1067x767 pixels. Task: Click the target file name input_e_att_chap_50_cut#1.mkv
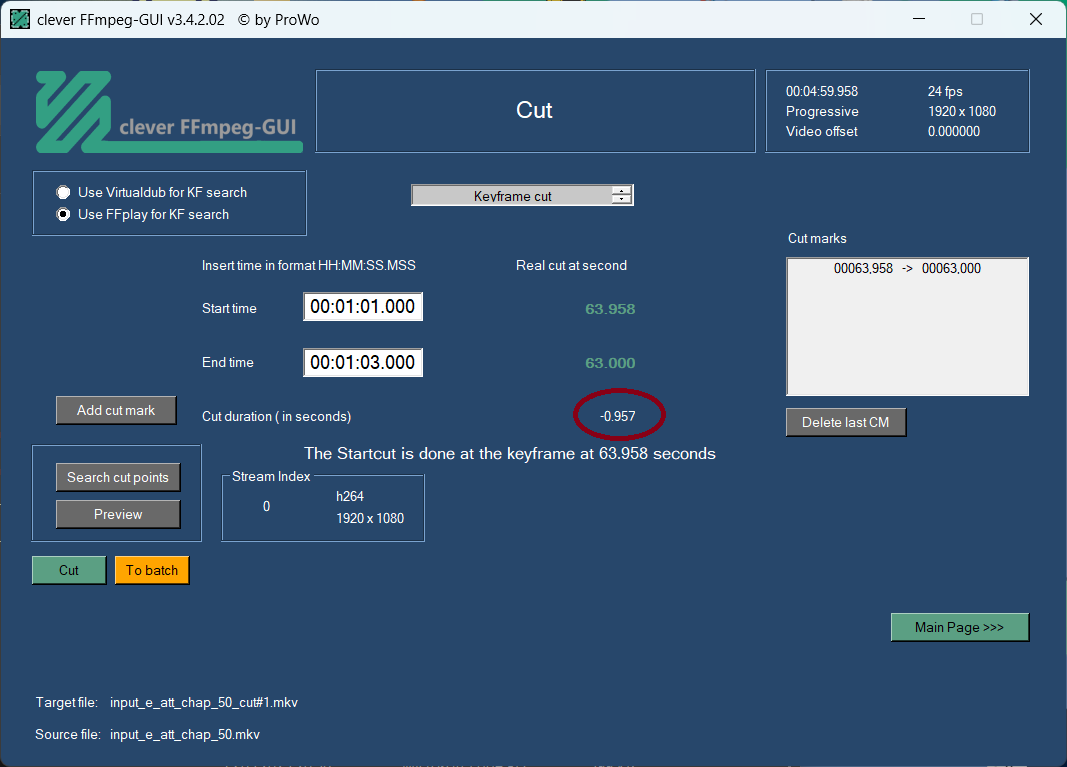[x=203, y=702]
